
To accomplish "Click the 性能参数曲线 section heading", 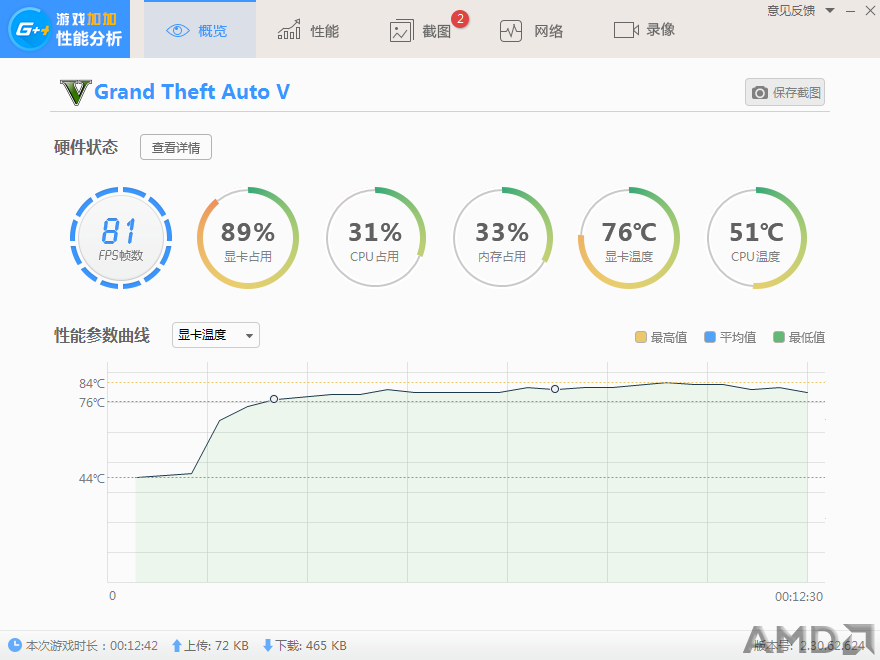I will point(102,336).
